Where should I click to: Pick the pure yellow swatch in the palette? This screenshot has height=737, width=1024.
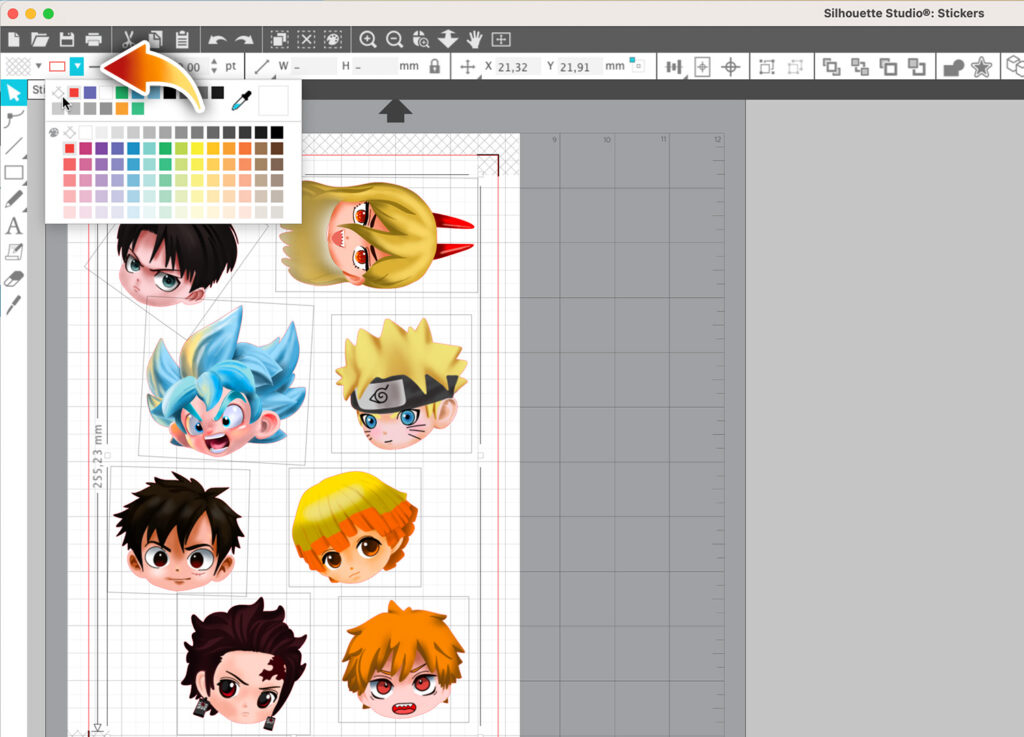tap(197, 149)
